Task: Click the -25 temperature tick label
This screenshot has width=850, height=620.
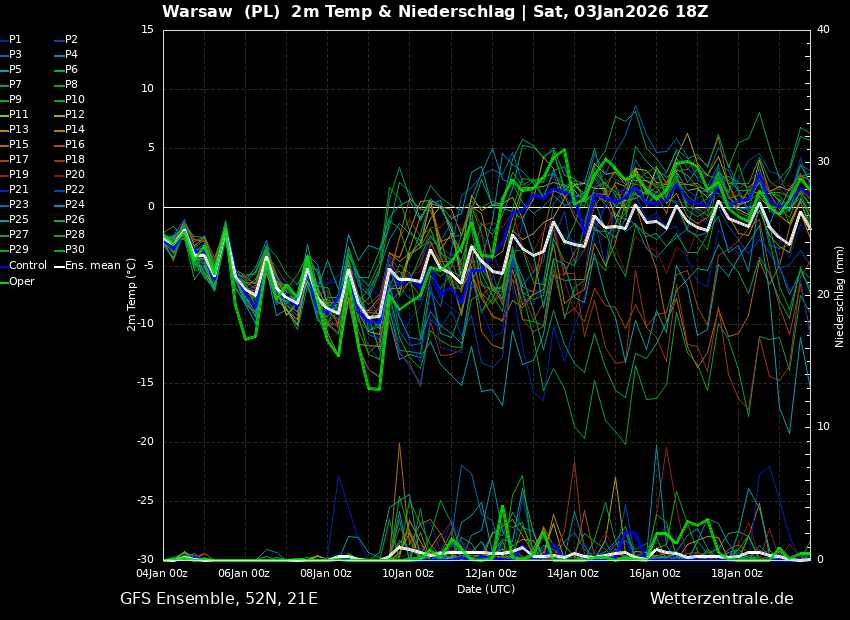Action: point(145,501)
